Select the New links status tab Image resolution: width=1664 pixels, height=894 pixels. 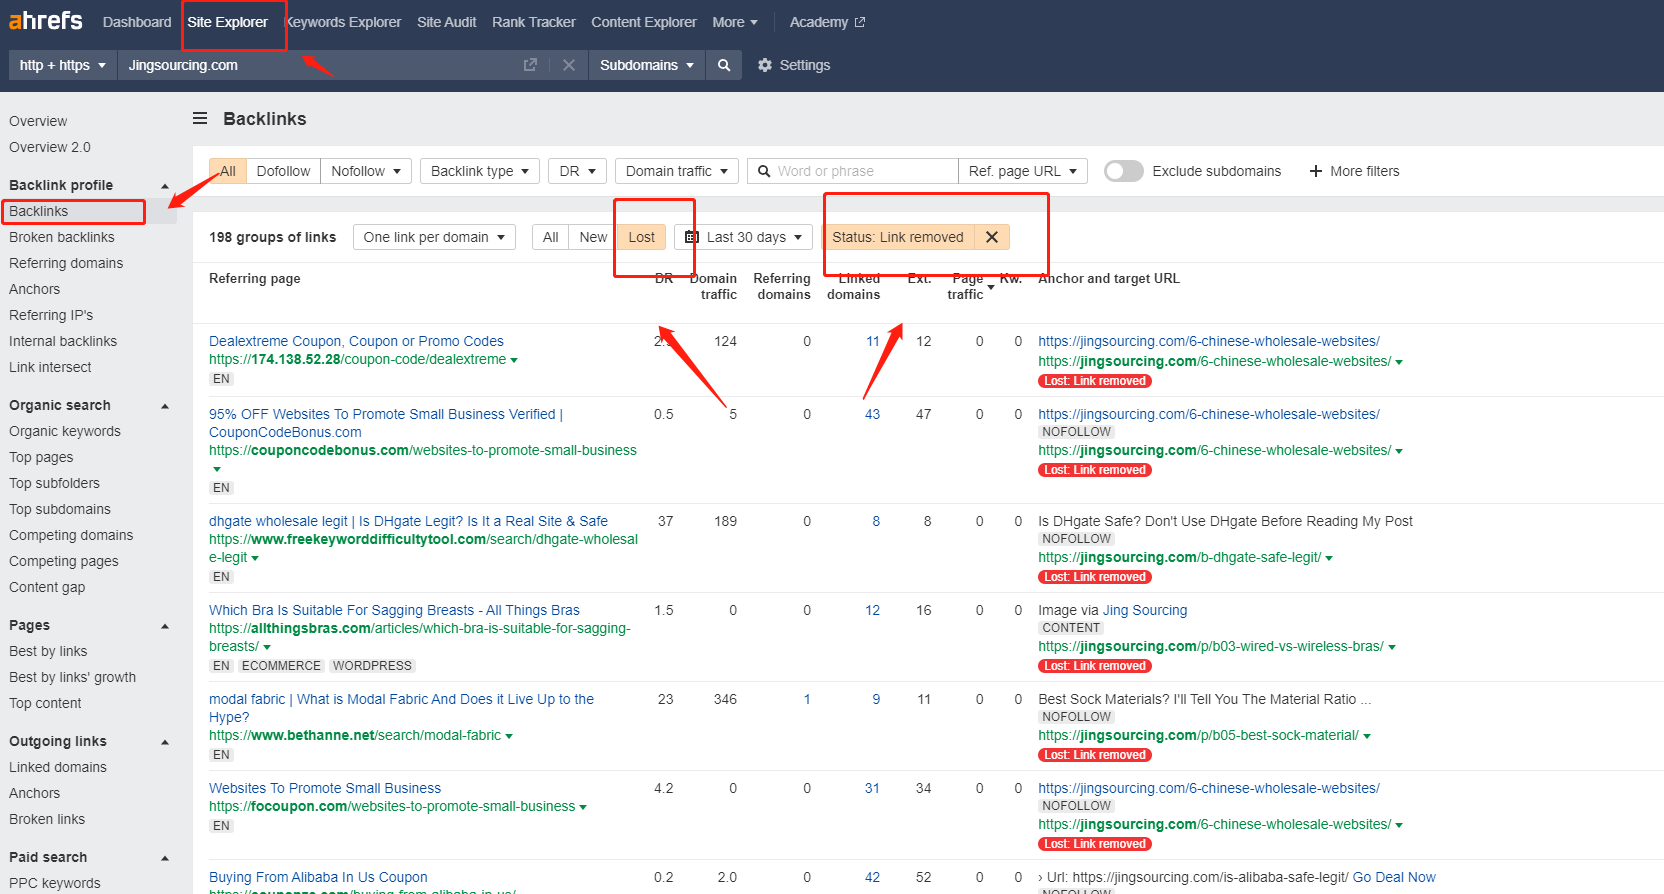point(593,237)
